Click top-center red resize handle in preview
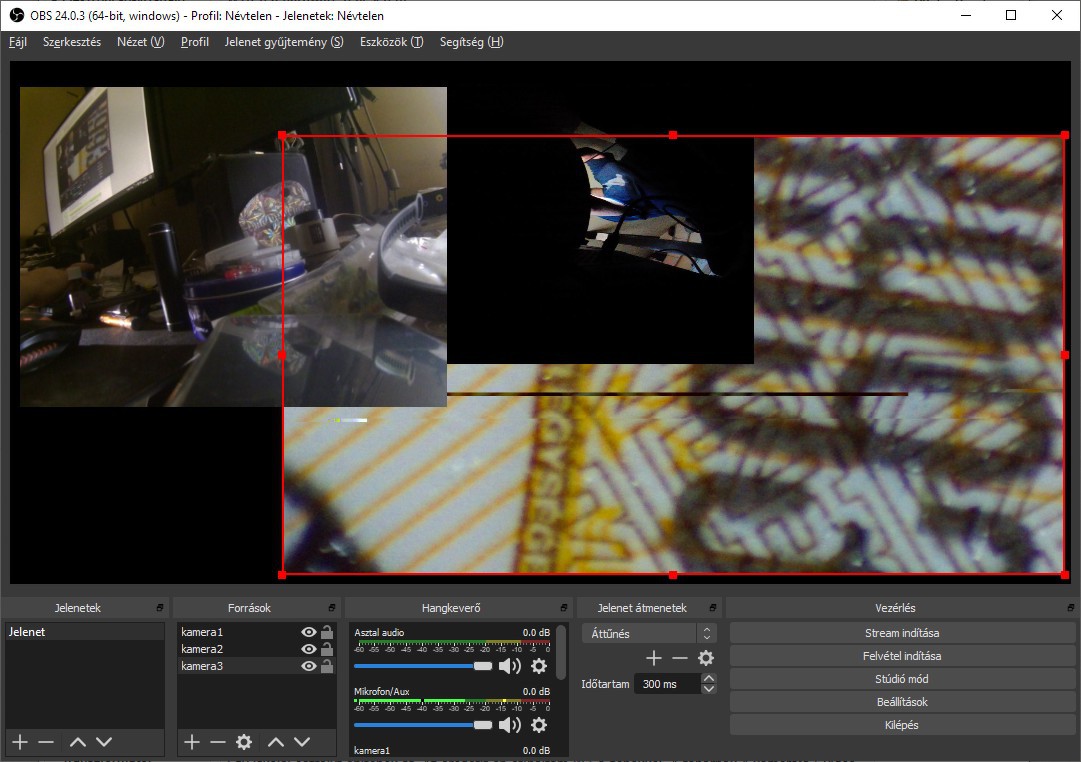Screen dimensions: 1081x762 [673, 135]
